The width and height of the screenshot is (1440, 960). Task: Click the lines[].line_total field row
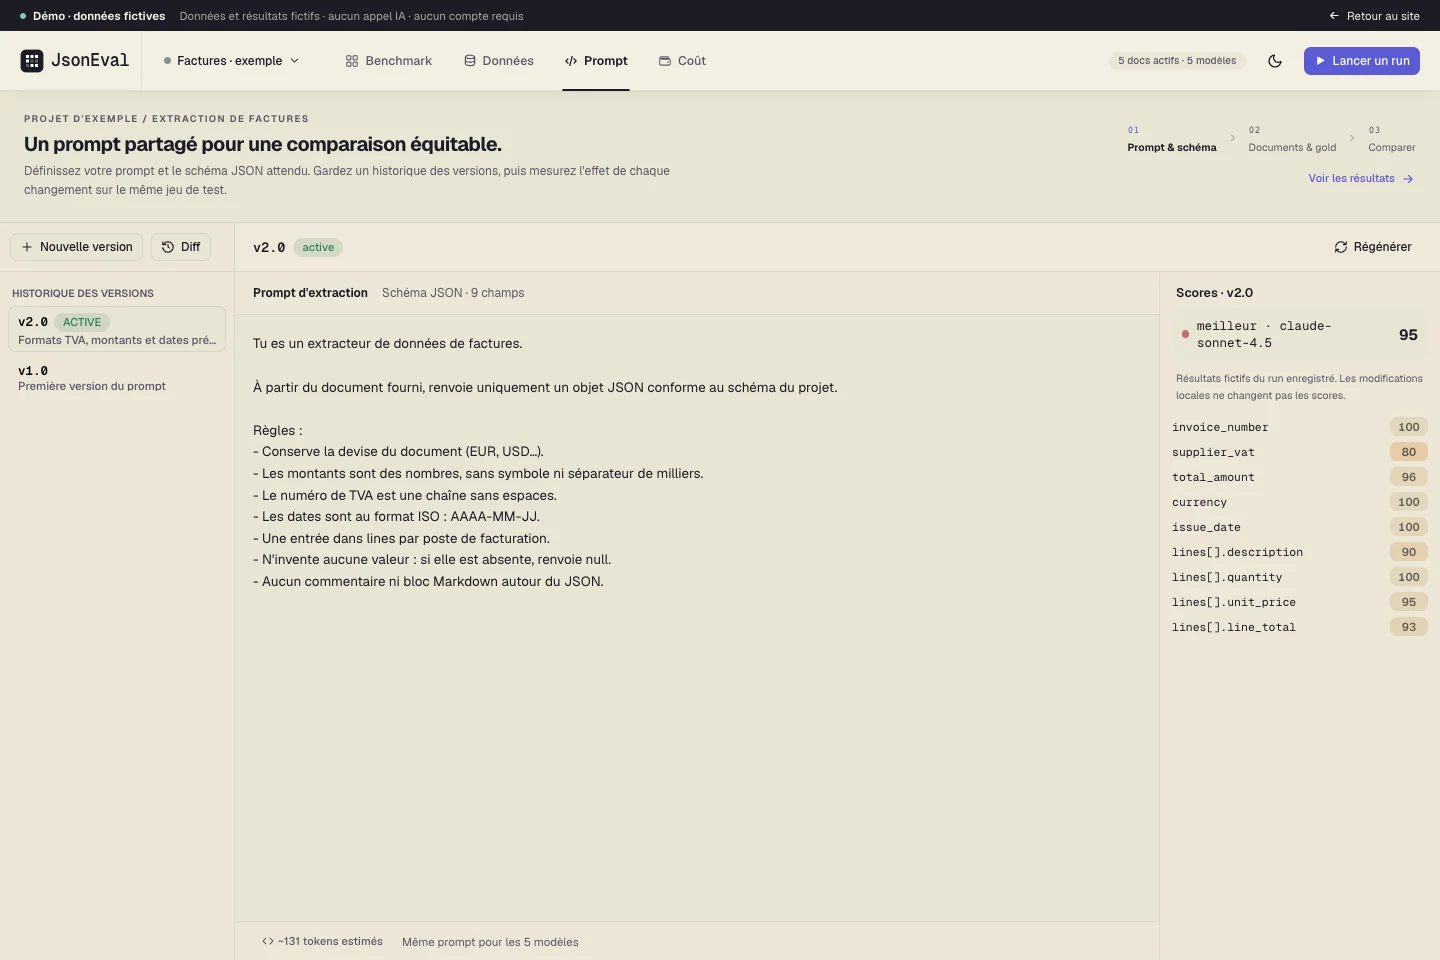pyautogui.click(x=1300, y=627)
